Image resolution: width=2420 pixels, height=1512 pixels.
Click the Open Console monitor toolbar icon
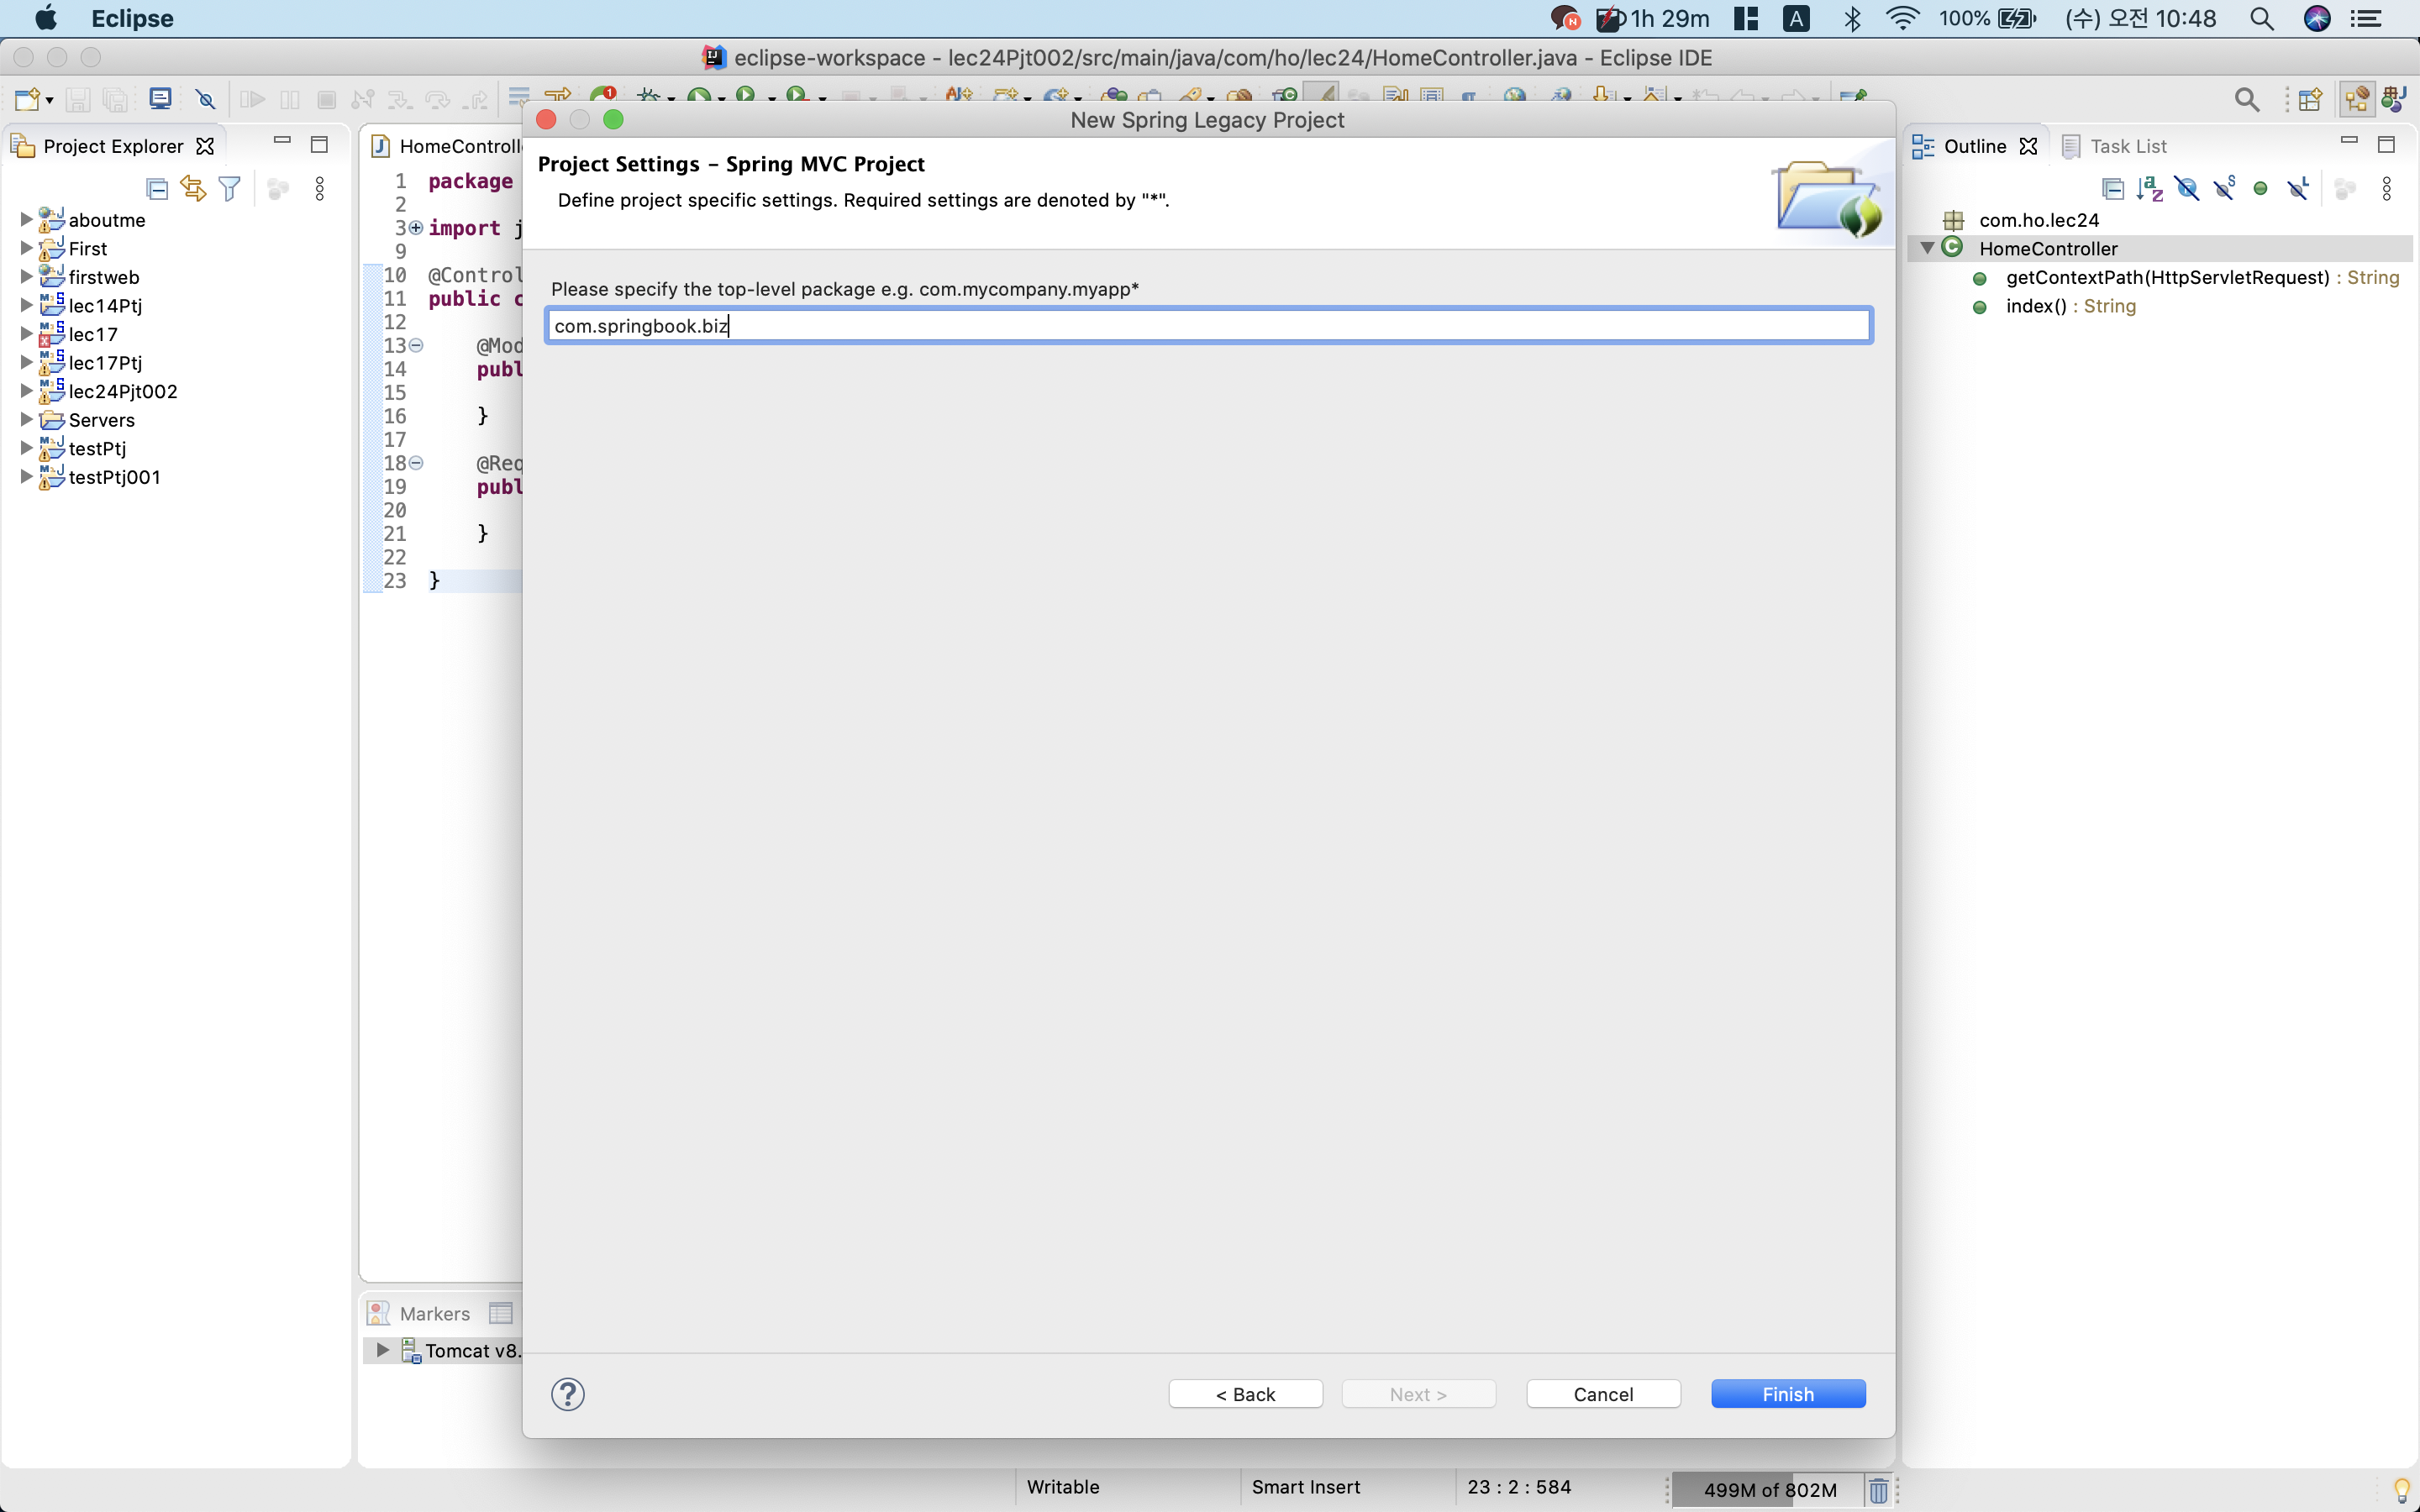pos(160,99)
